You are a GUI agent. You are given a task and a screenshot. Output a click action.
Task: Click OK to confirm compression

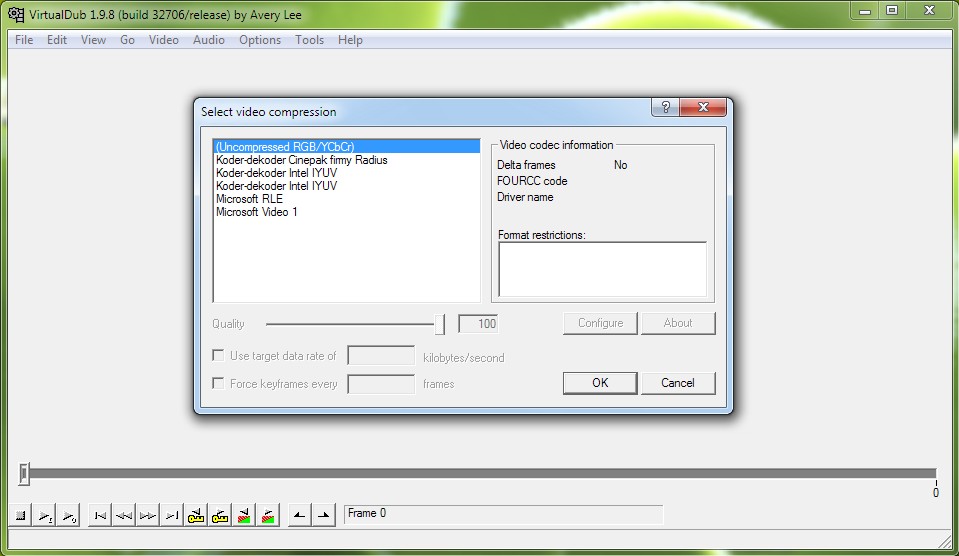click(x=600, y=383)
